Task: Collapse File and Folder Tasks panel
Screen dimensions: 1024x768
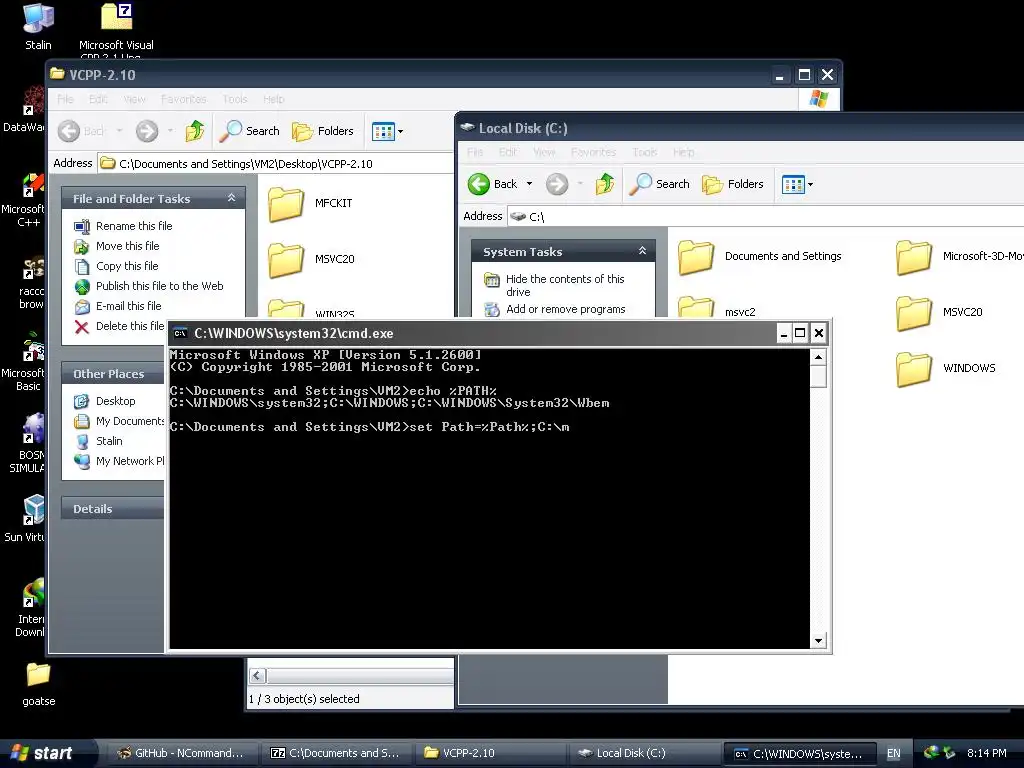Action: tap(231, 198)
